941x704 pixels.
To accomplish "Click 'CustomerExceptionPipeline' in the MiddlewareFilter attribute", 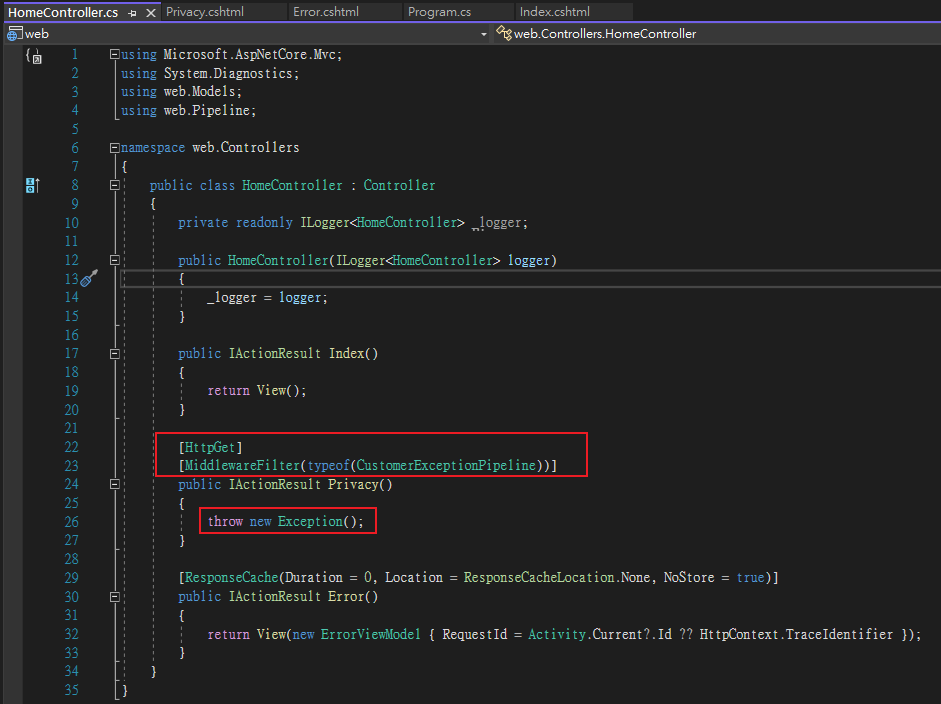I will (446, 465).
